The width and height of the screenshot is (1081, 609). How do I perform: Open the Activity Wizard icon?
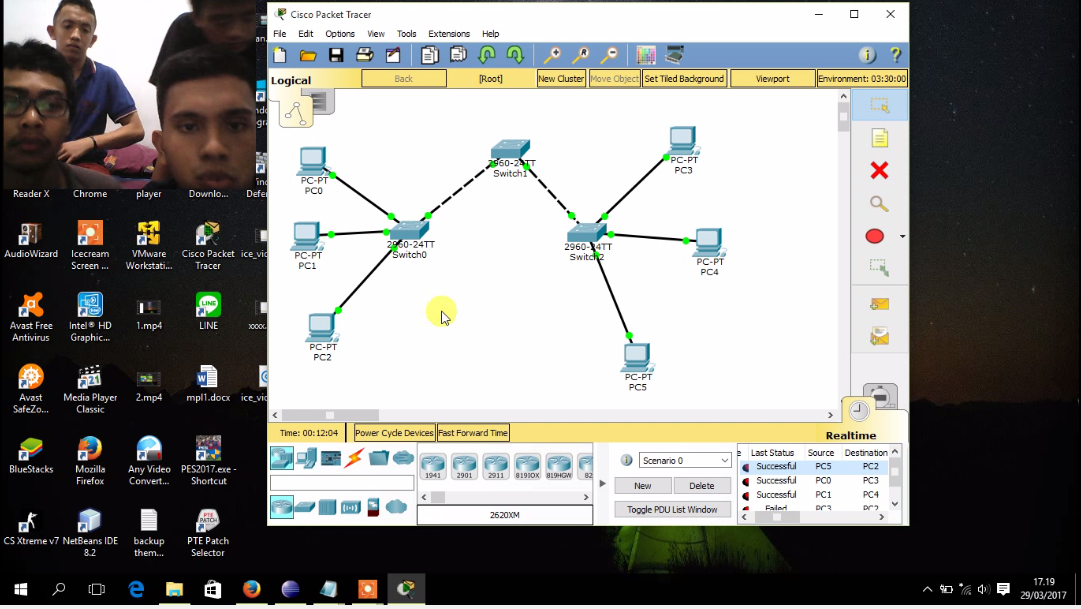click(393, 55)
